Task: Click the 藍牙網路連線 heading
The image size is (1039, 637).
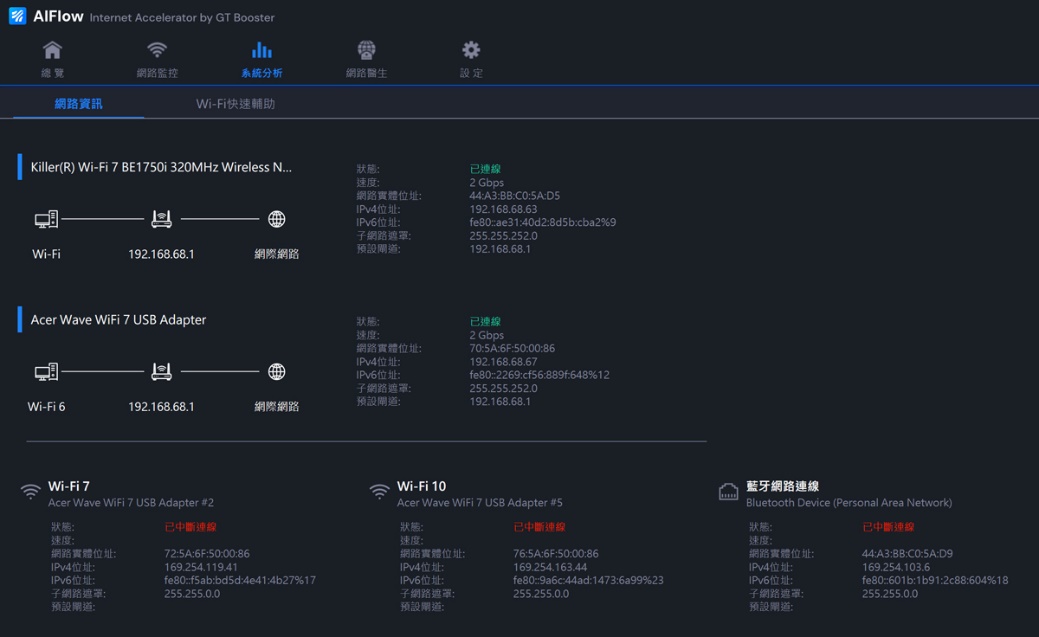Action: coord(782,486)
